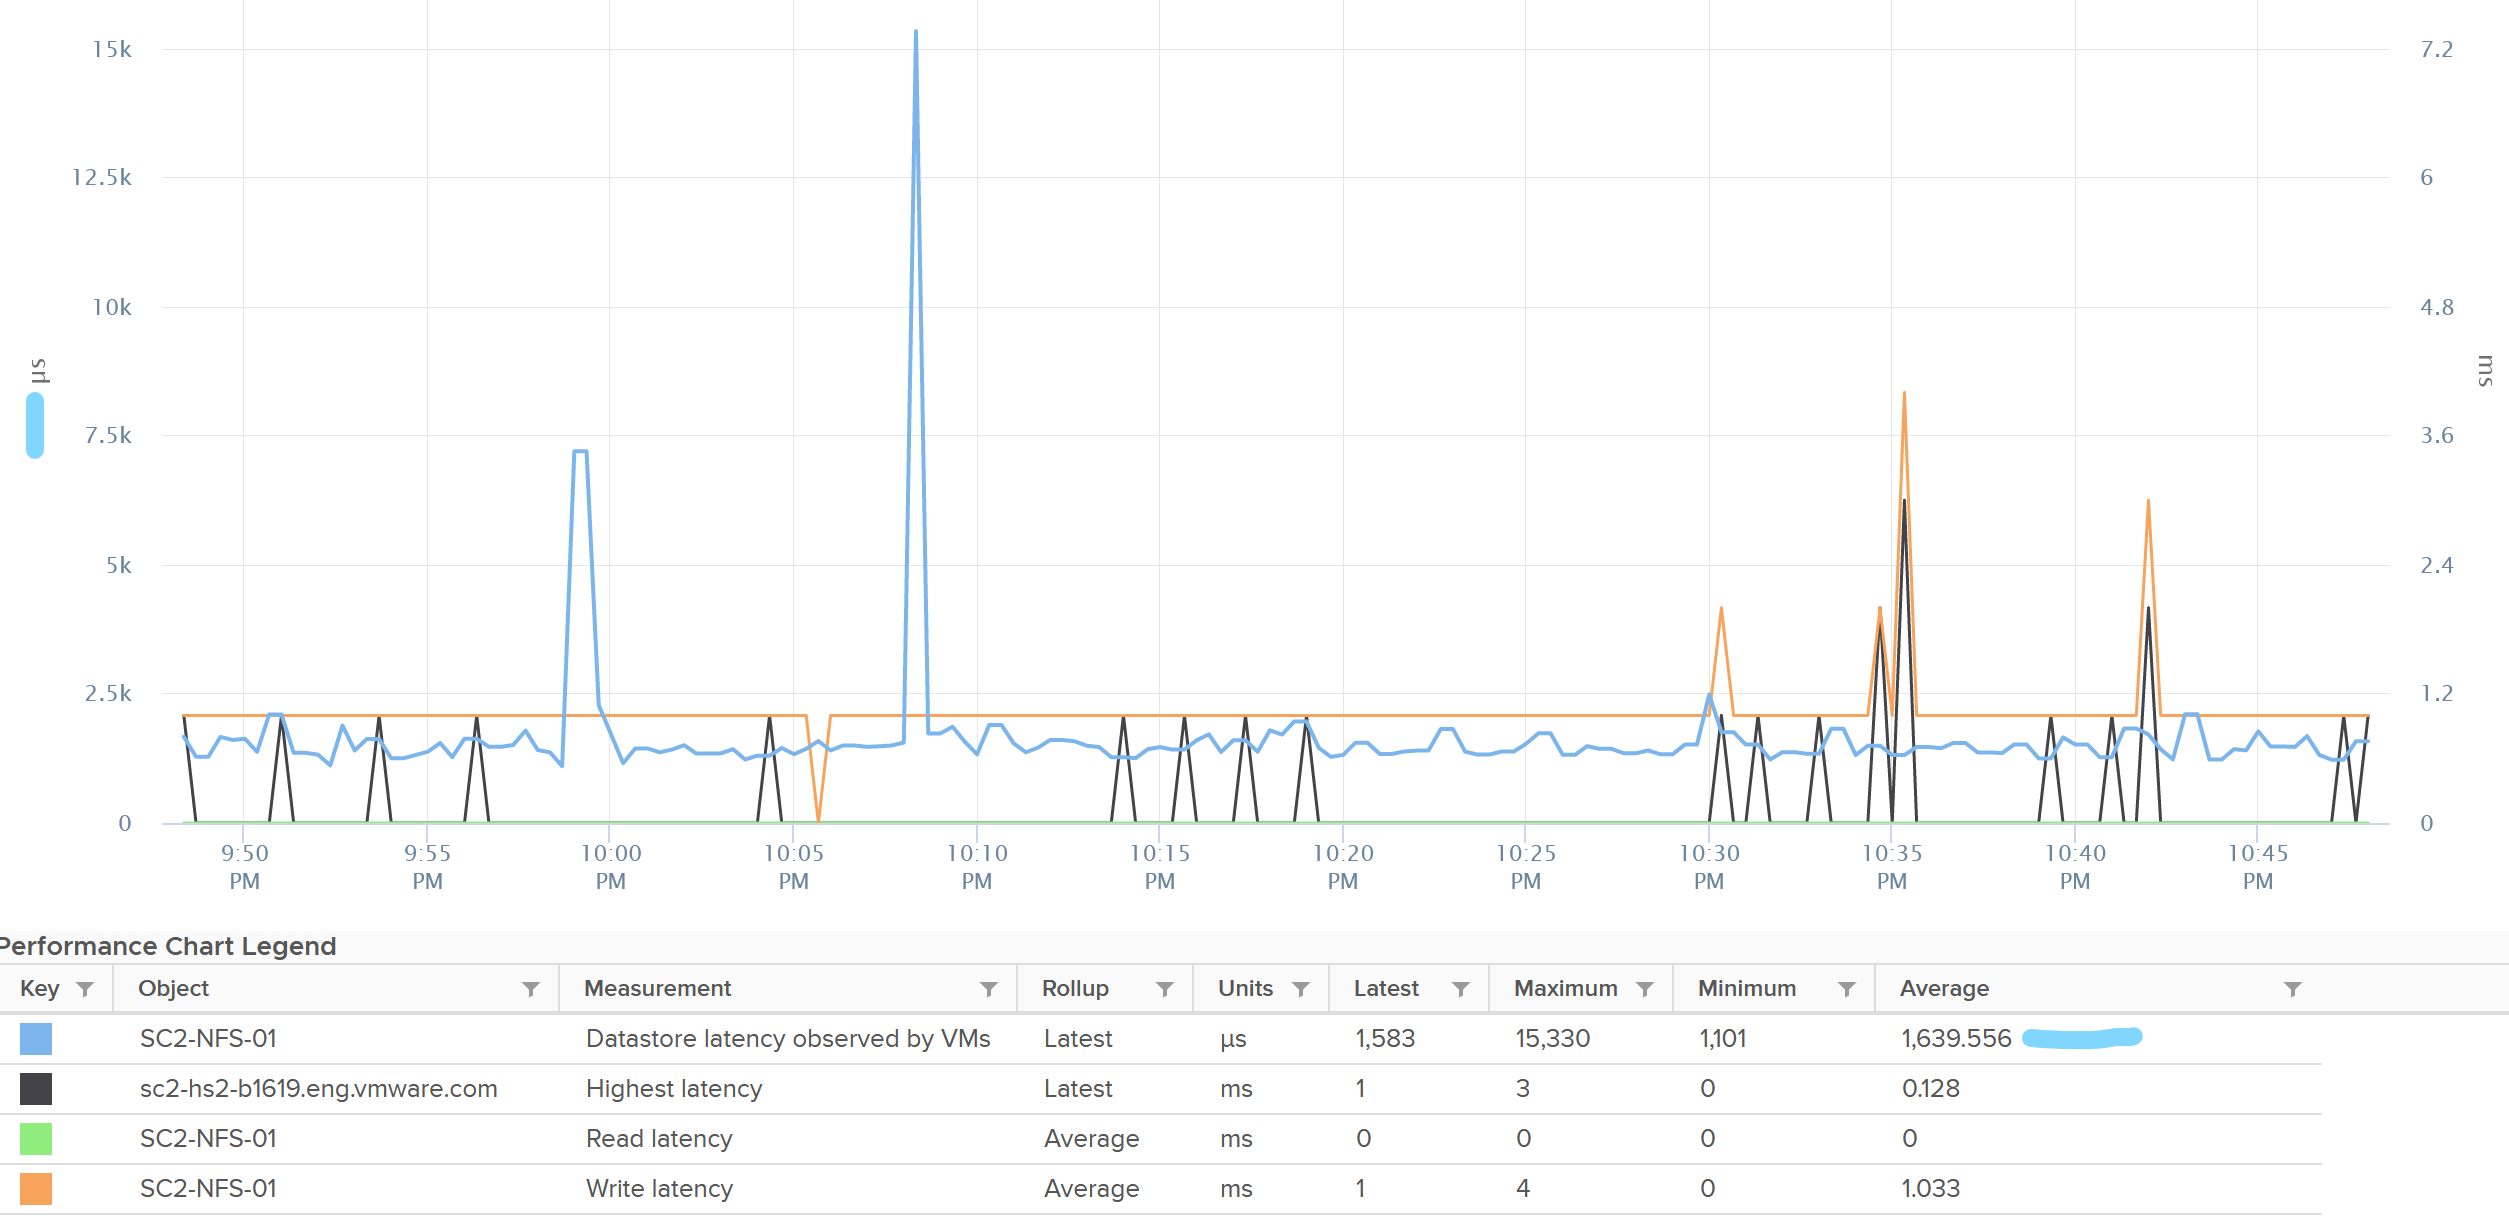
Task: Select 'Datastore latency observed by VMs' measurement cell
Action: [x=788, y=1039]
